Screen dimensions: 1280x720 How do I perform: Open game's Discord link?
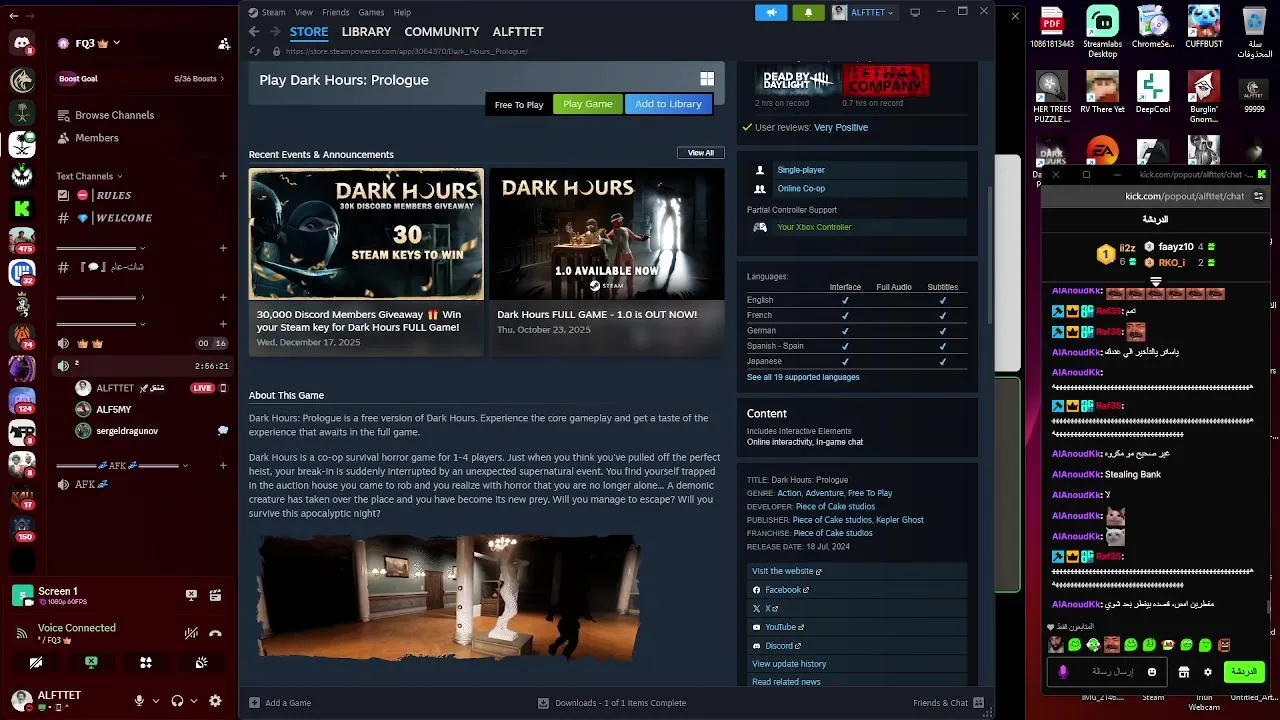[x=776, y=646]
